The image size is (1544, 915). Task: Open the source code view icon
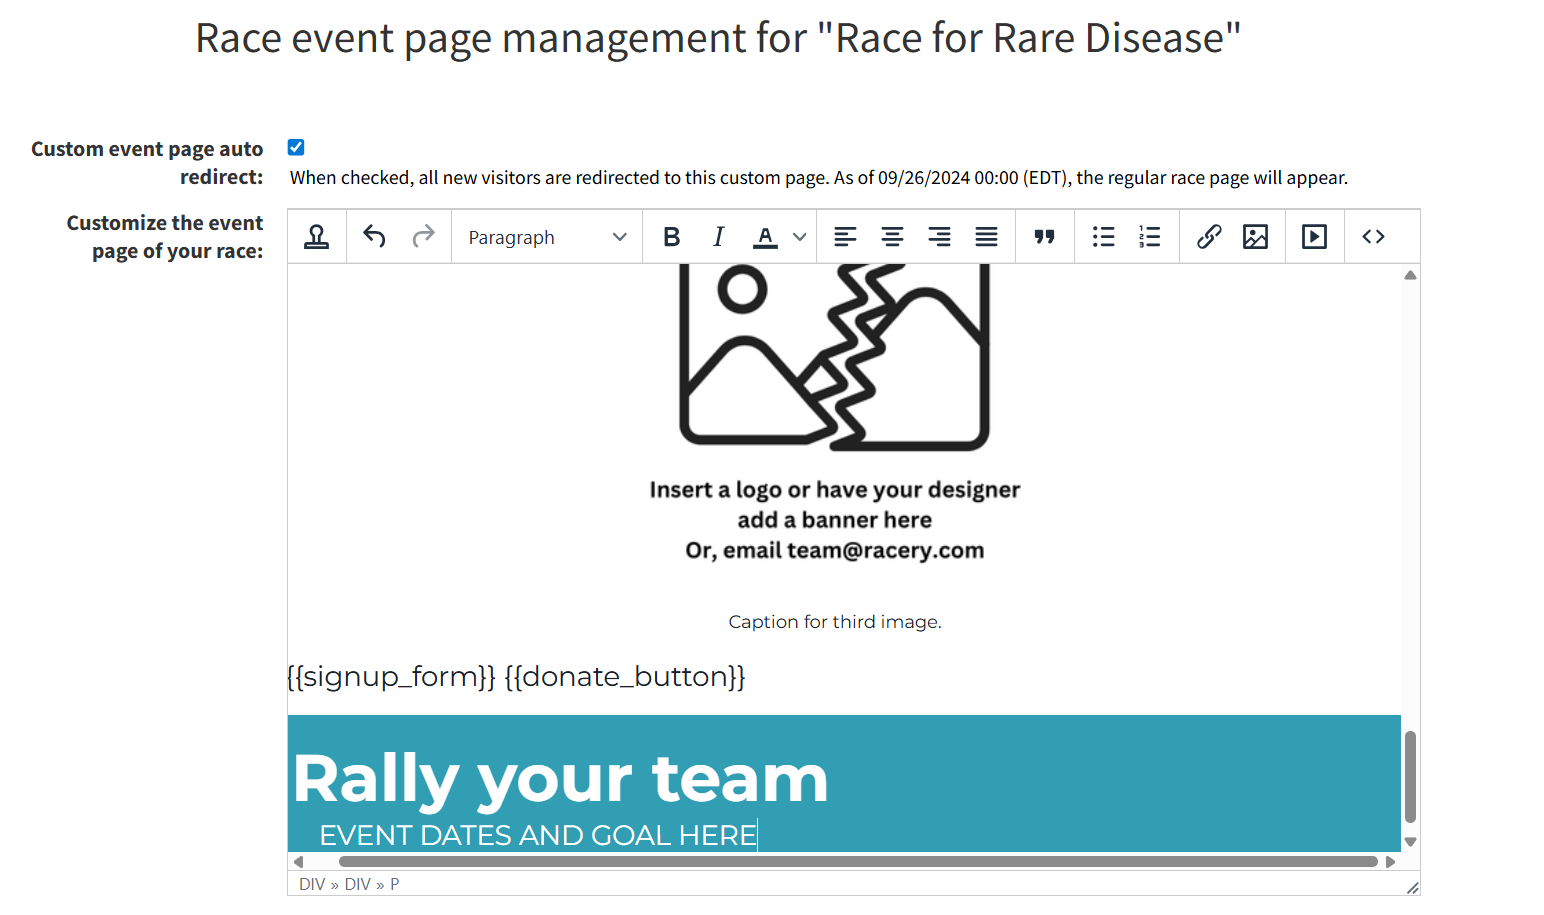coord(1373,236)
